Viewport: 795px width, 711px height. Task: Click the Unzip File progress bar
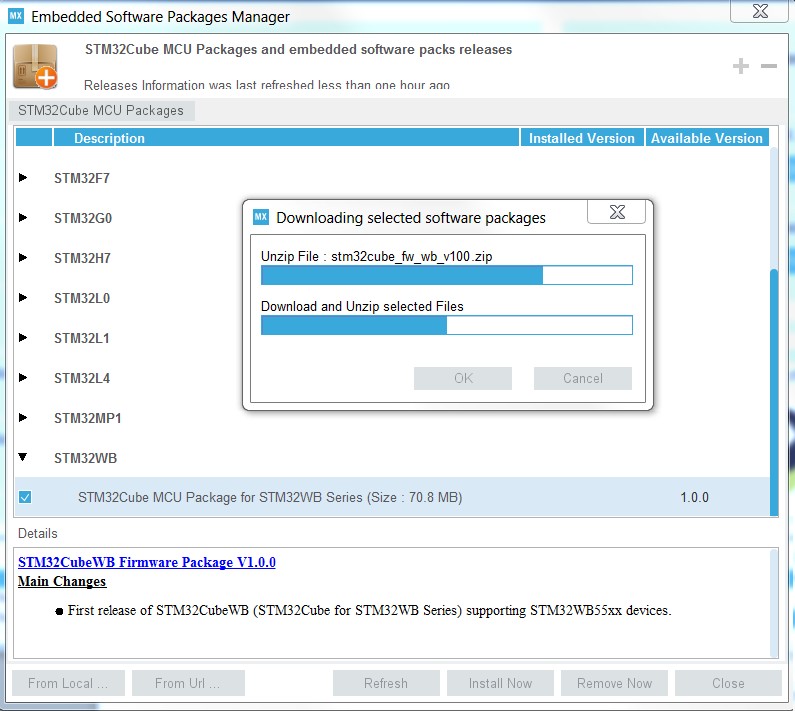coord(447,275)
